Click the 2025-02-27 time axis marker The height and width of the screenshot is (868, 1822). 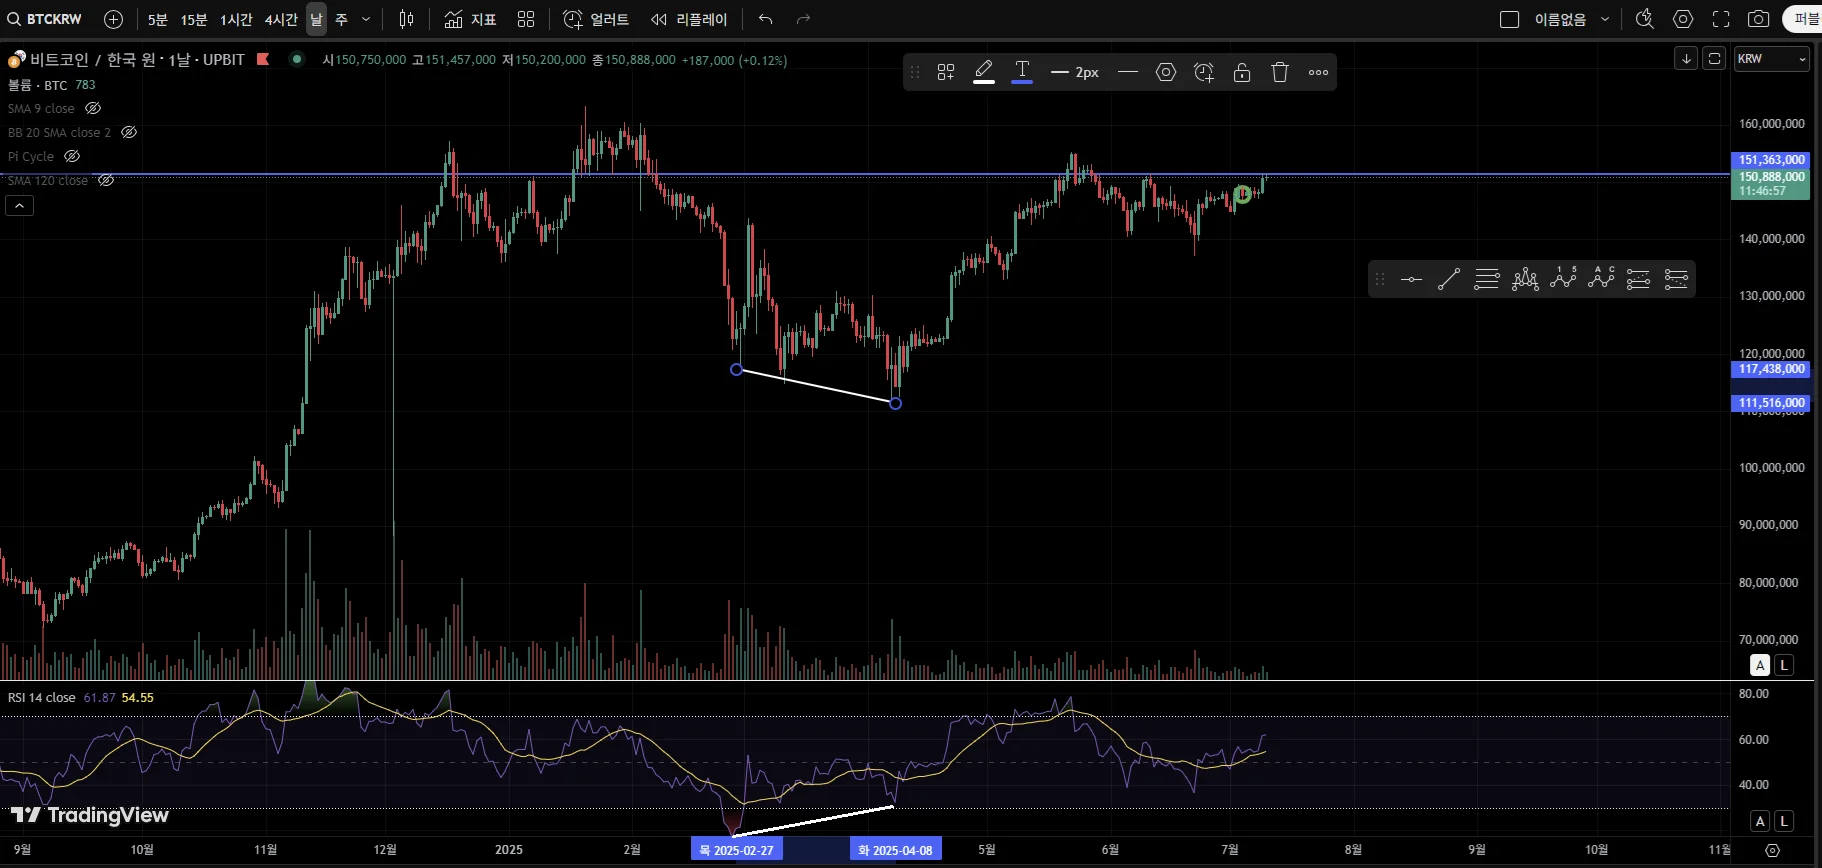(x=736, y=850)
